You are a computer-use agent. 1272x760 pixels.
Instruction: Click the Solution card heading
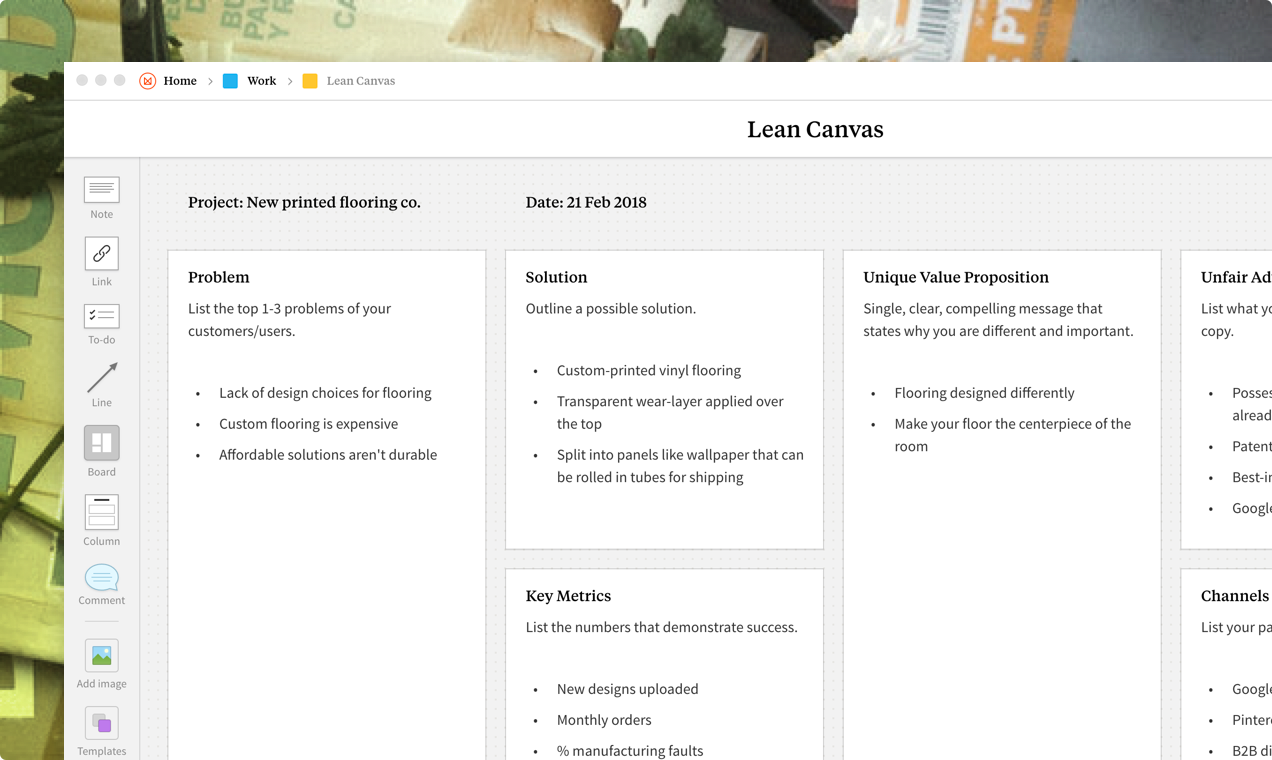(557, 277)
